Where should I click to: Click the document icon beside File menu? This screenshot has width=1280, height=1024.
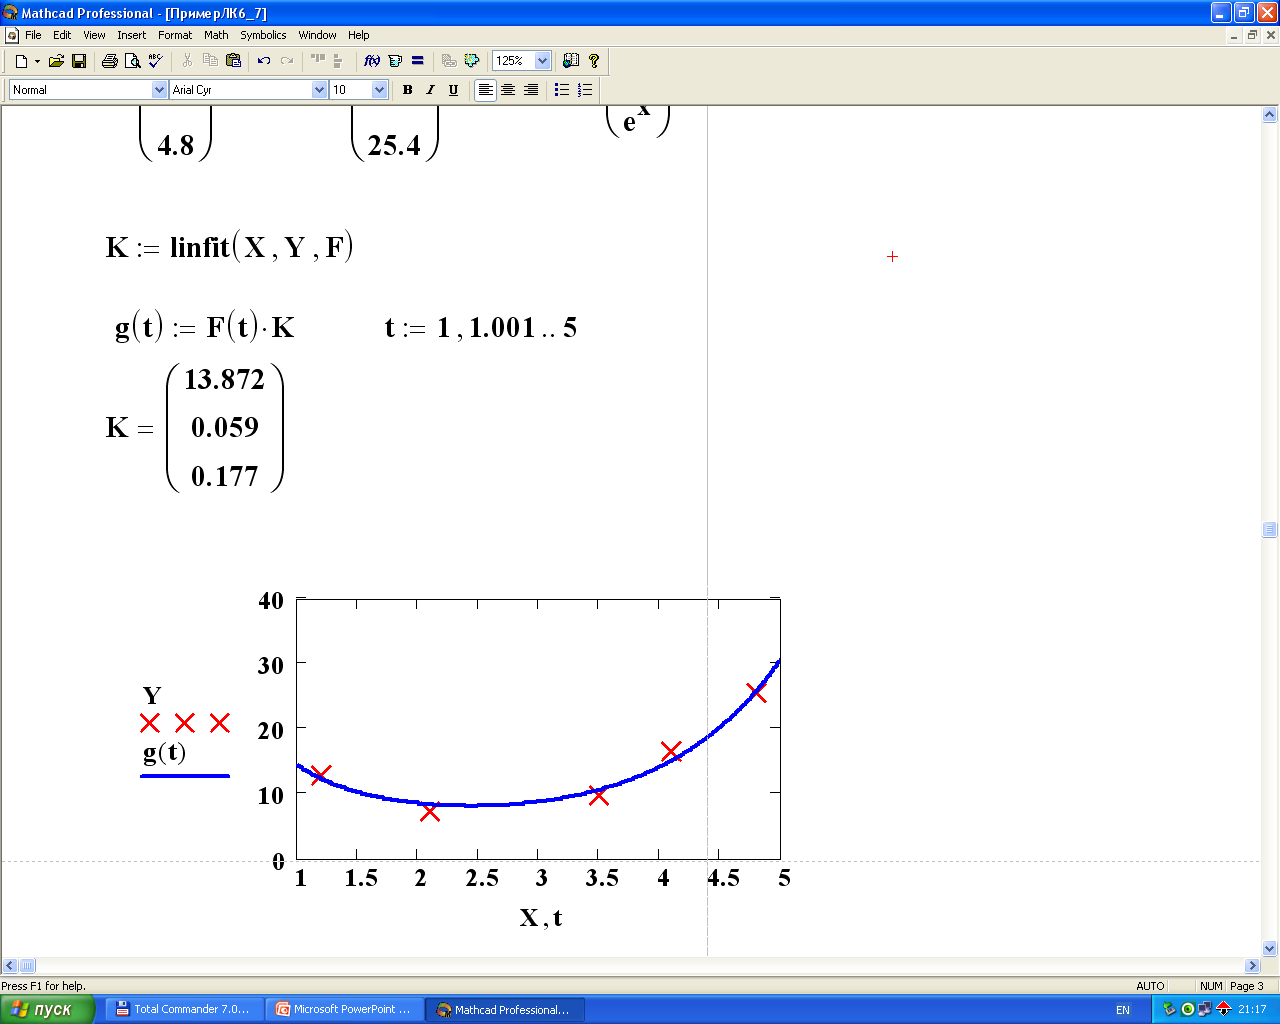pos(12,35)
